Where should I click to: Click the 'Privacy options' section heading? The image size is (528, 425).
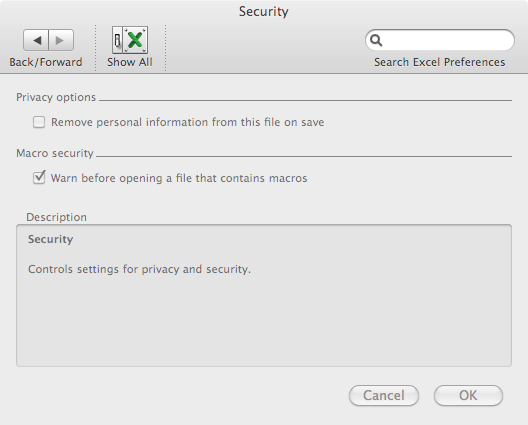(x=56, y=97)
